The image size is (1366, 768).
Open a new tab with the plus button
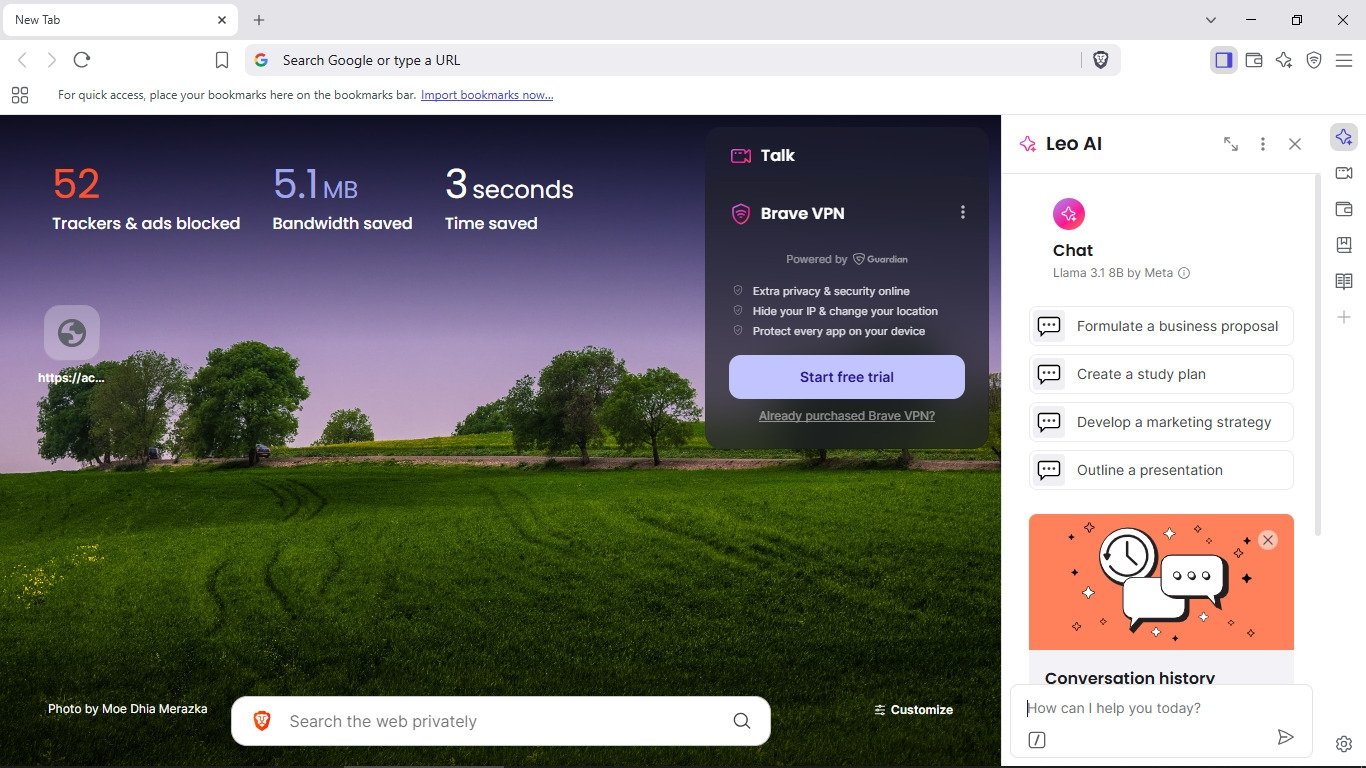point(259,20)
